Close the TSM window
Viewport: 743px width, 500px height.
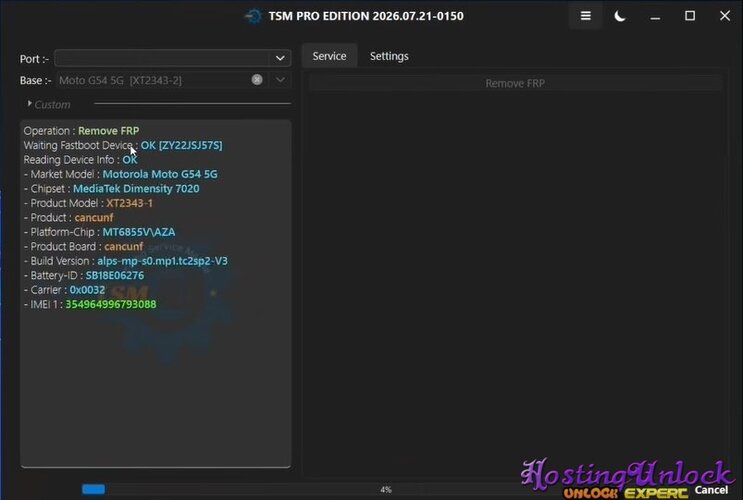(725, 16)
